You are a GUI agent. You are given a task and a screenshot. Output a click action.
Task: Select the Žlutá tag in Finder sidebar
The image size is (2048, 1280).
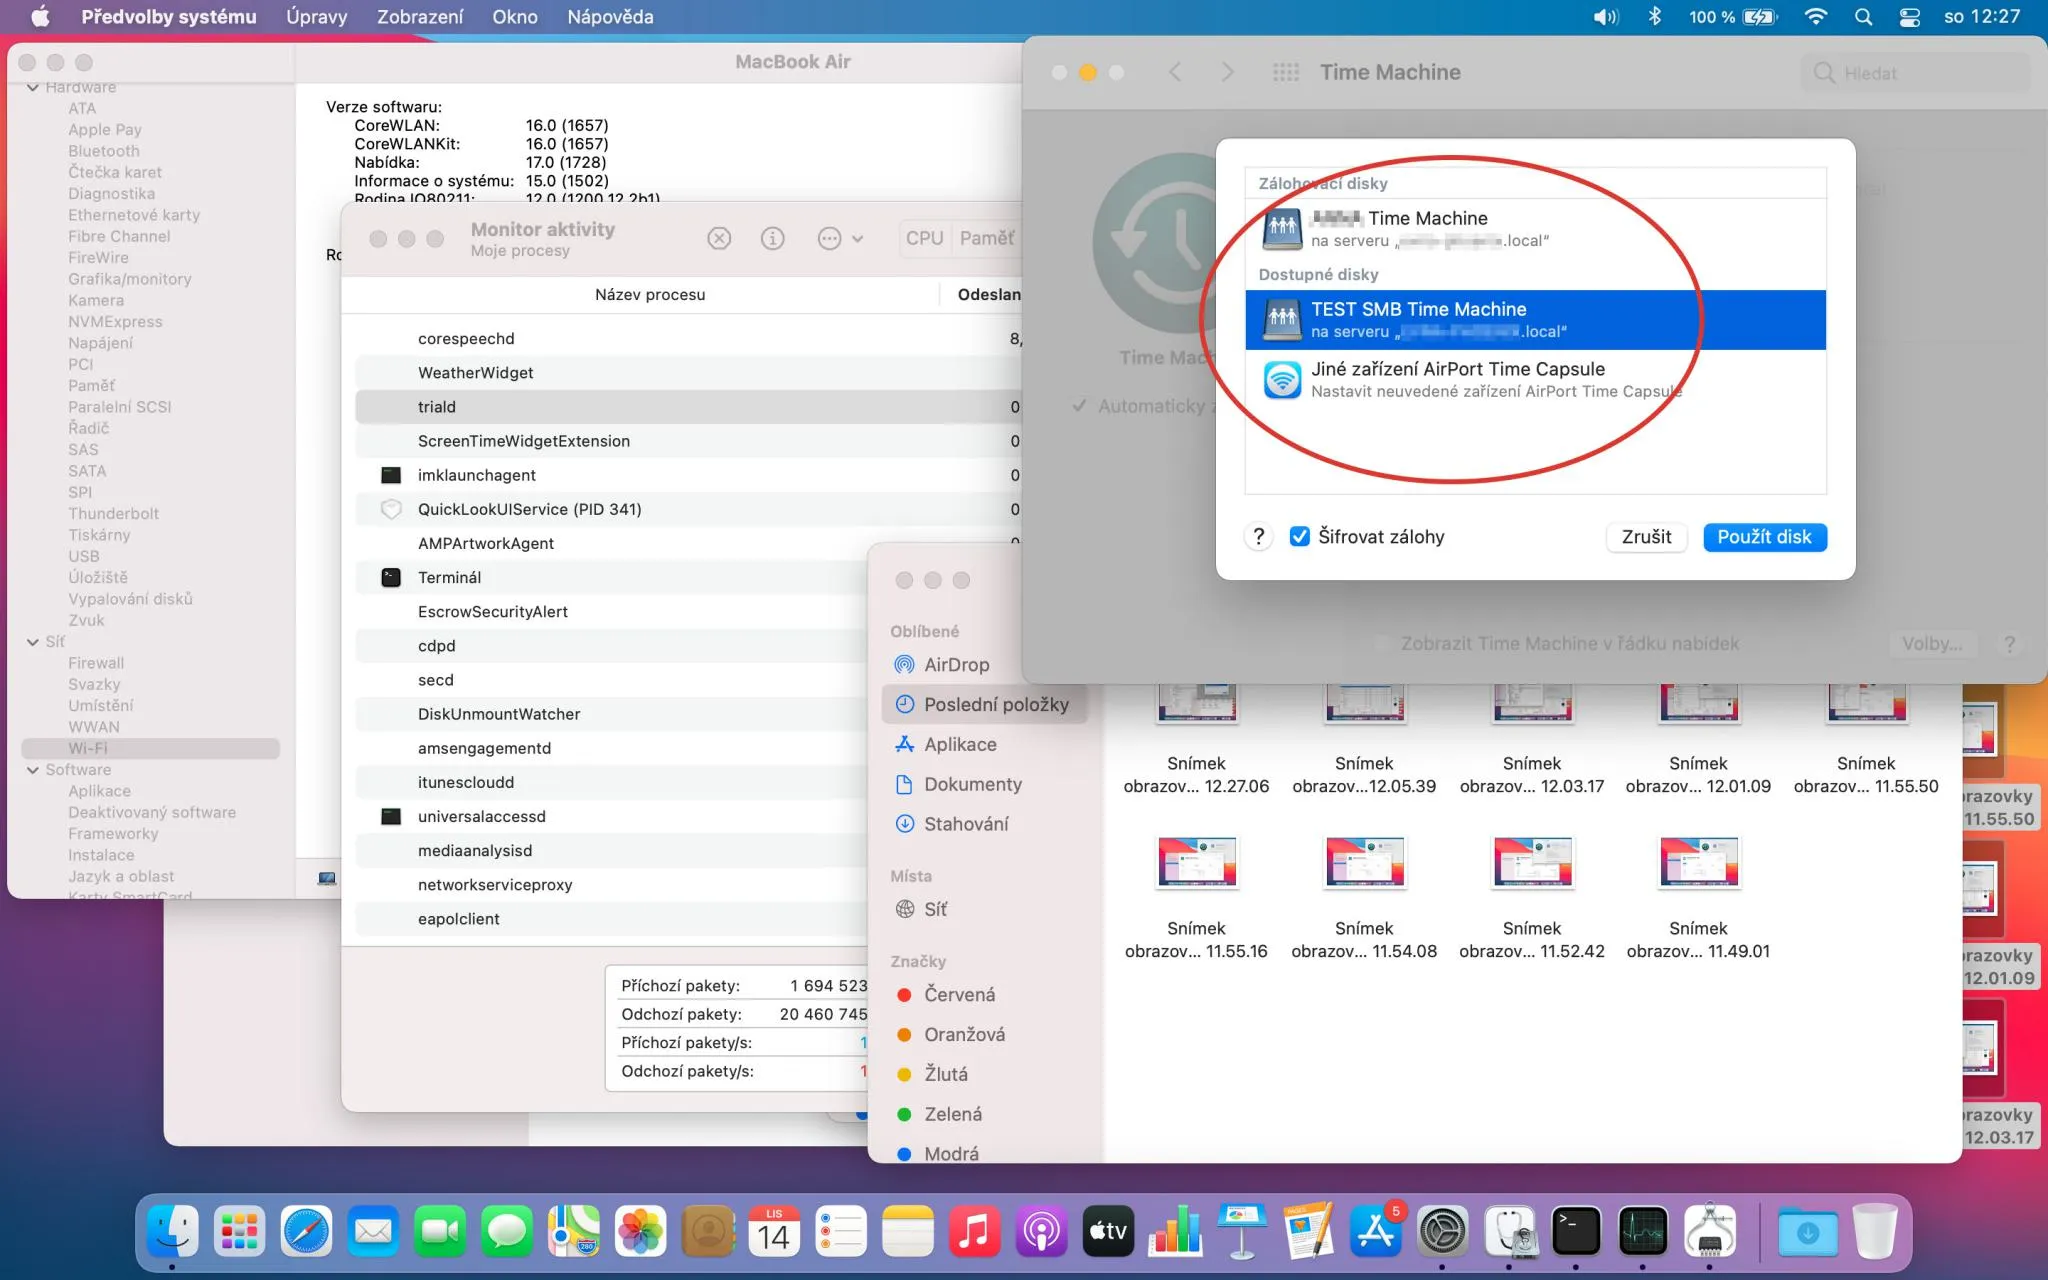(933, 1074)
